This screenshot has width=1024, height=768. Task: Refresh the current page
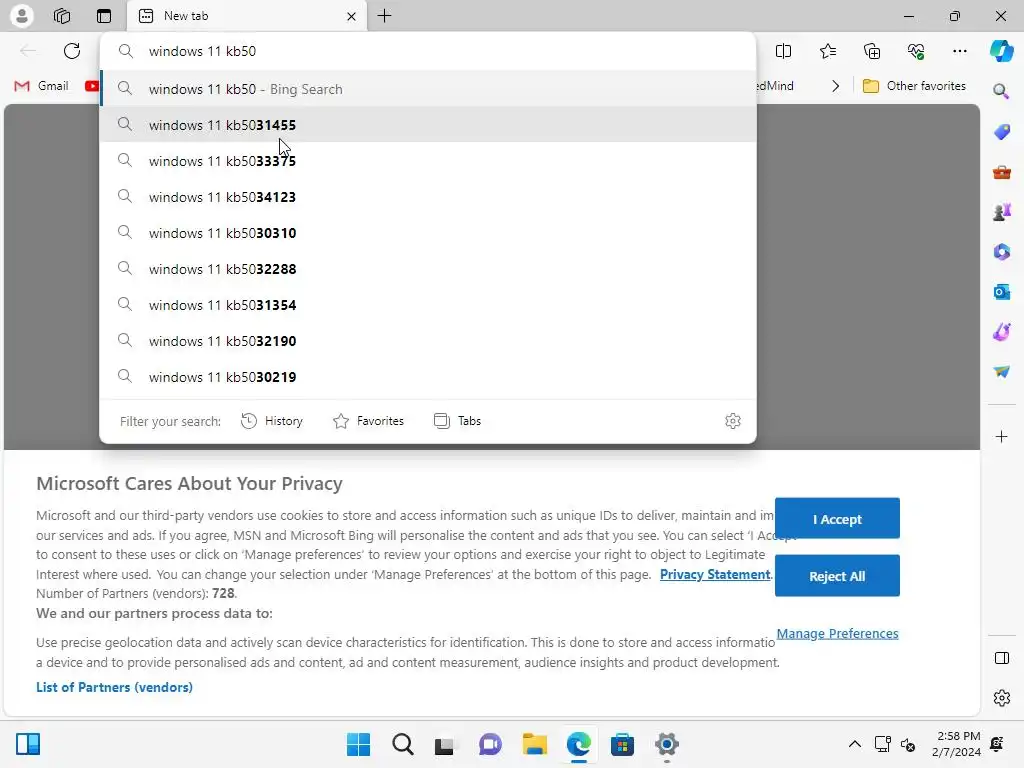pyautogui.click(x=72, y=51)
